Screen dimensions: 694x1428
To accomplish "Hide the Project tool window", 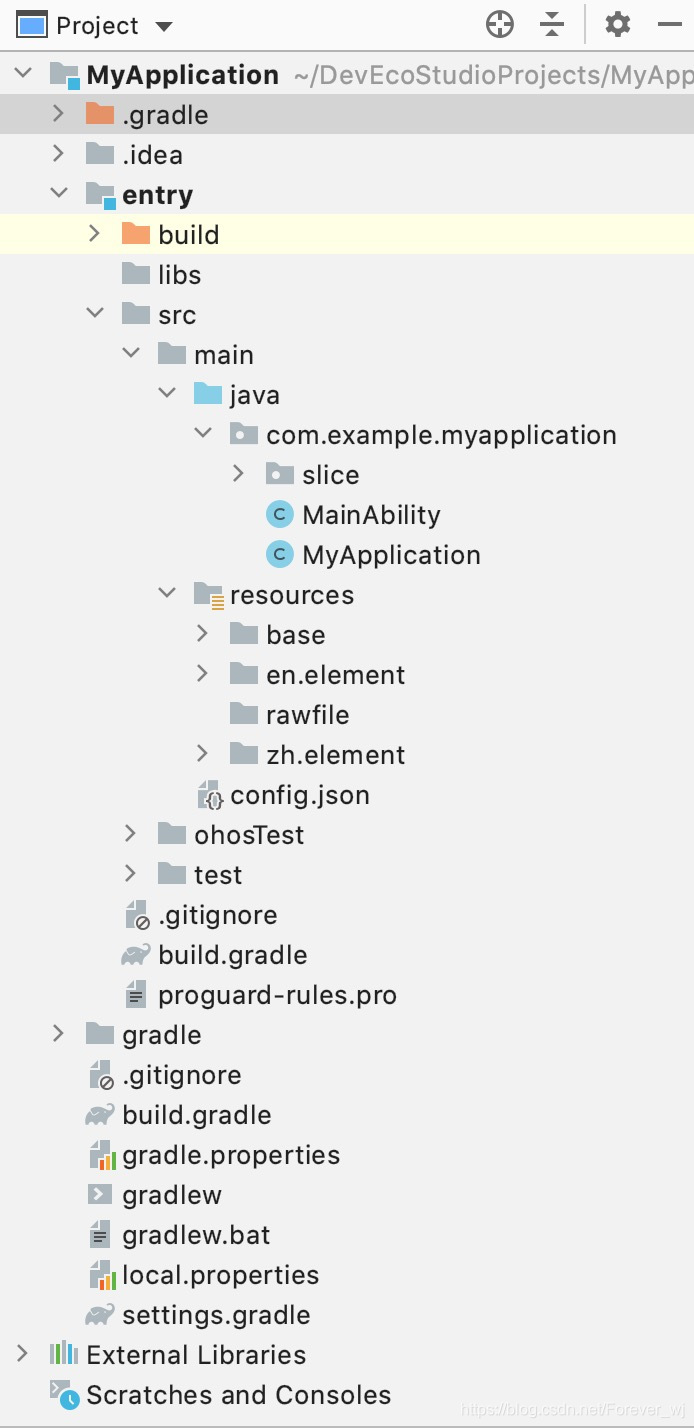I will click(669, 25).
